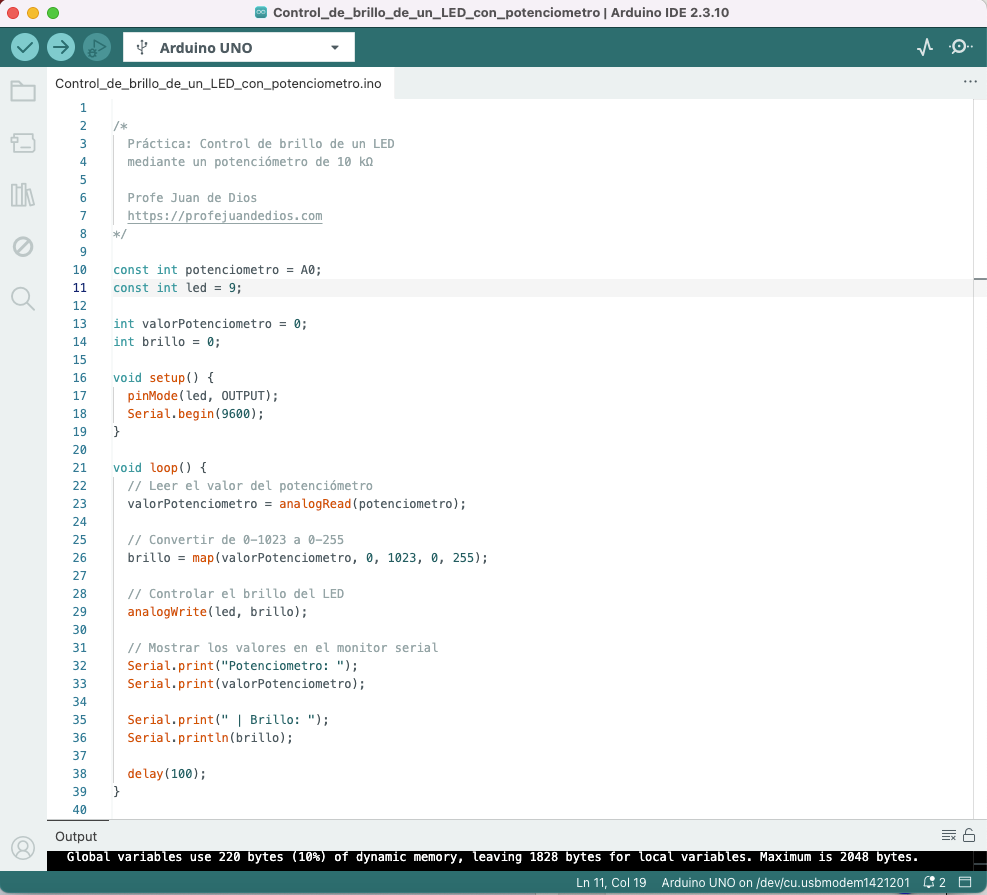Place cursor on 'const int led = 9;'

(x=178, y=288)
